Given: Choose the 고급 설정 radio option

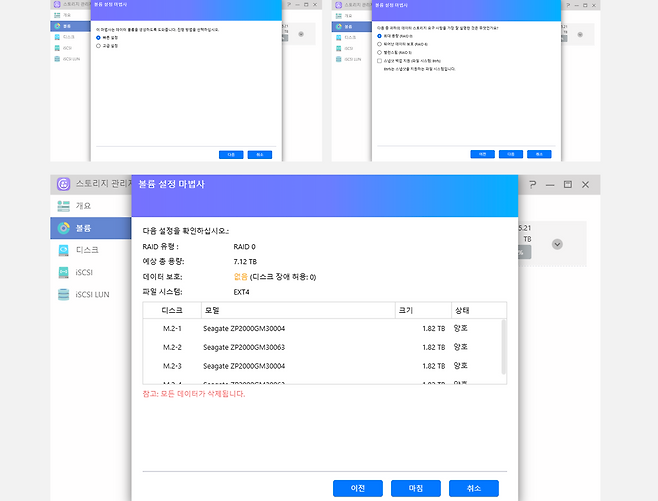Looking at the screenshot, I should click(x=98, y=46).
